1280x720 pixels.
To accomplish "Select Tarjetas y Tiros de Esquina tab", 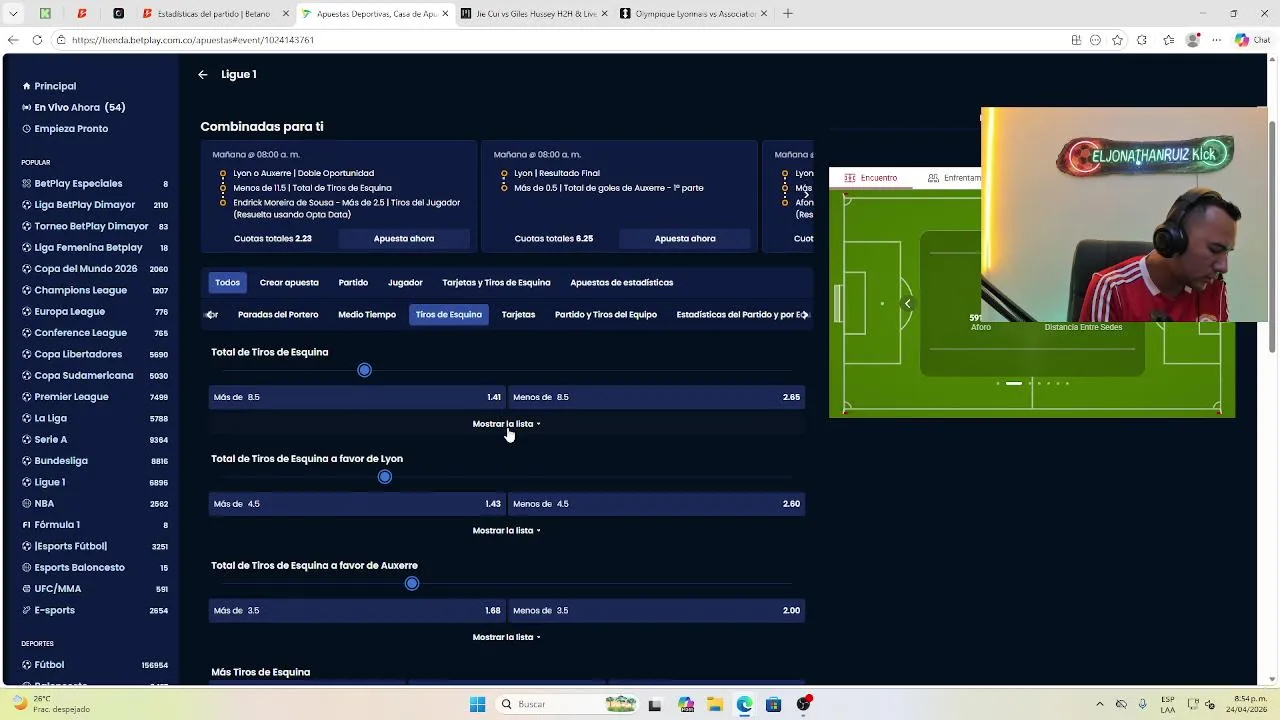I will tap(496, 282).
